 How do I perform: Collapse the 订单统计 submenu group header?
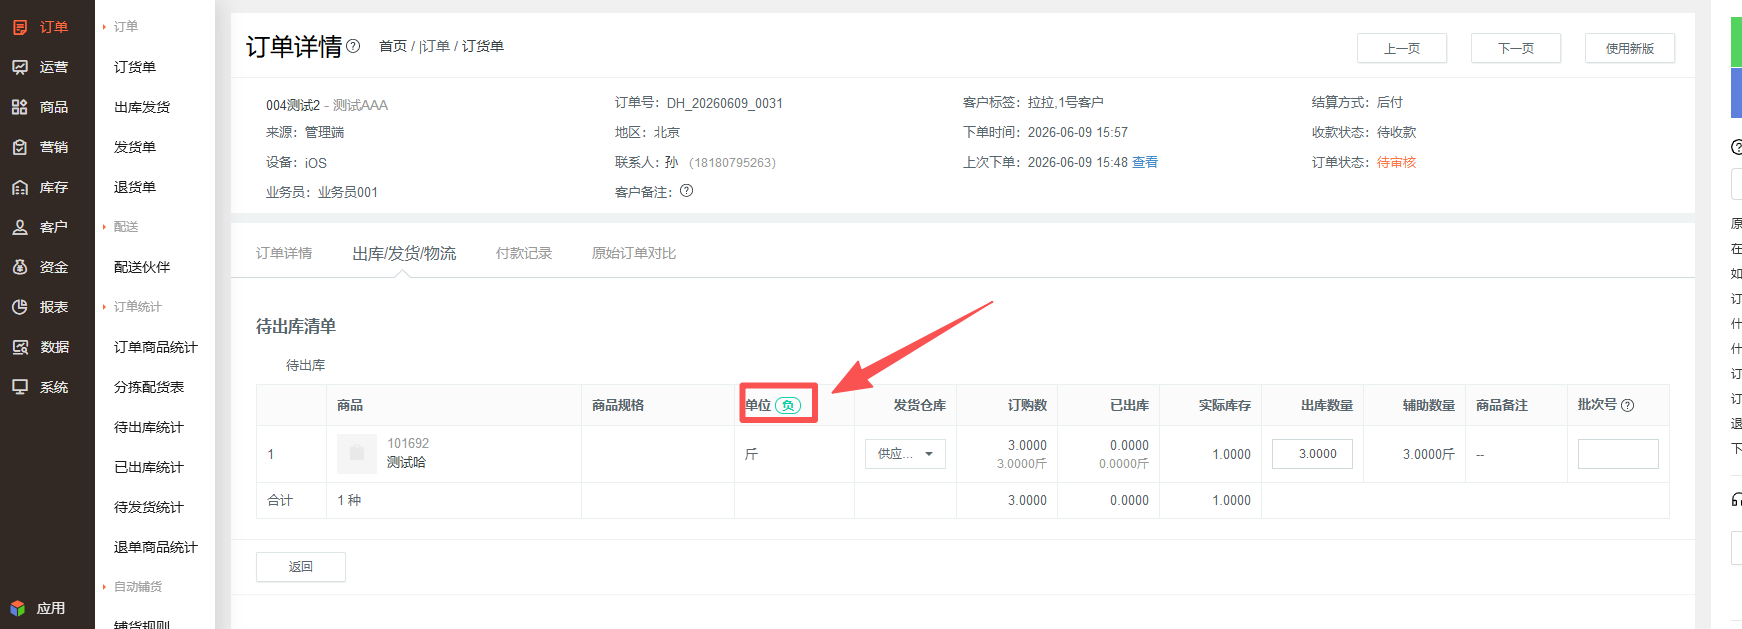click(x=137, y=307)
